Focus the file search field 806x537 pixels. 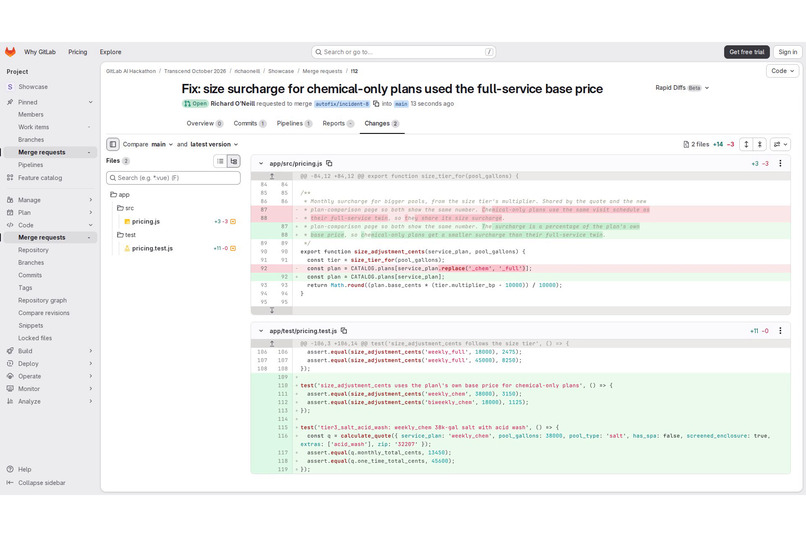coord(173,178)
